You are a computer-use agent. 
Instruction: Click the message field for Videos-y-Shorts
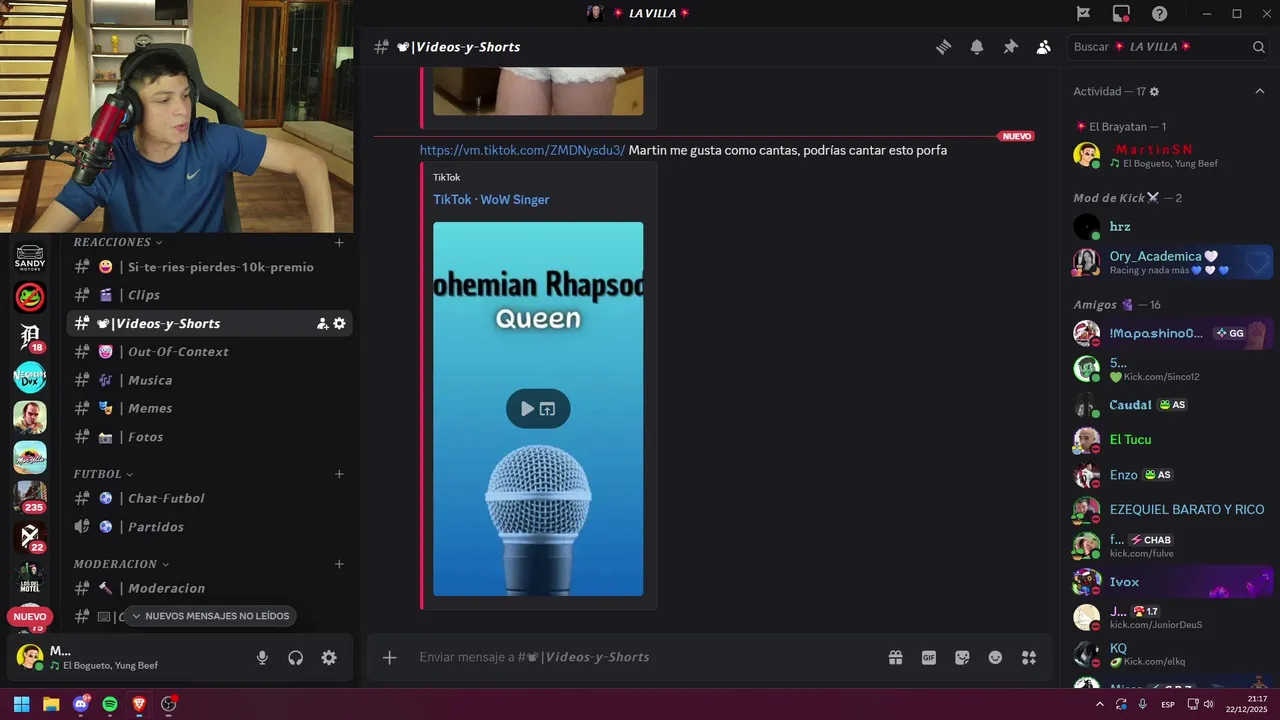(x=645, y=657)
